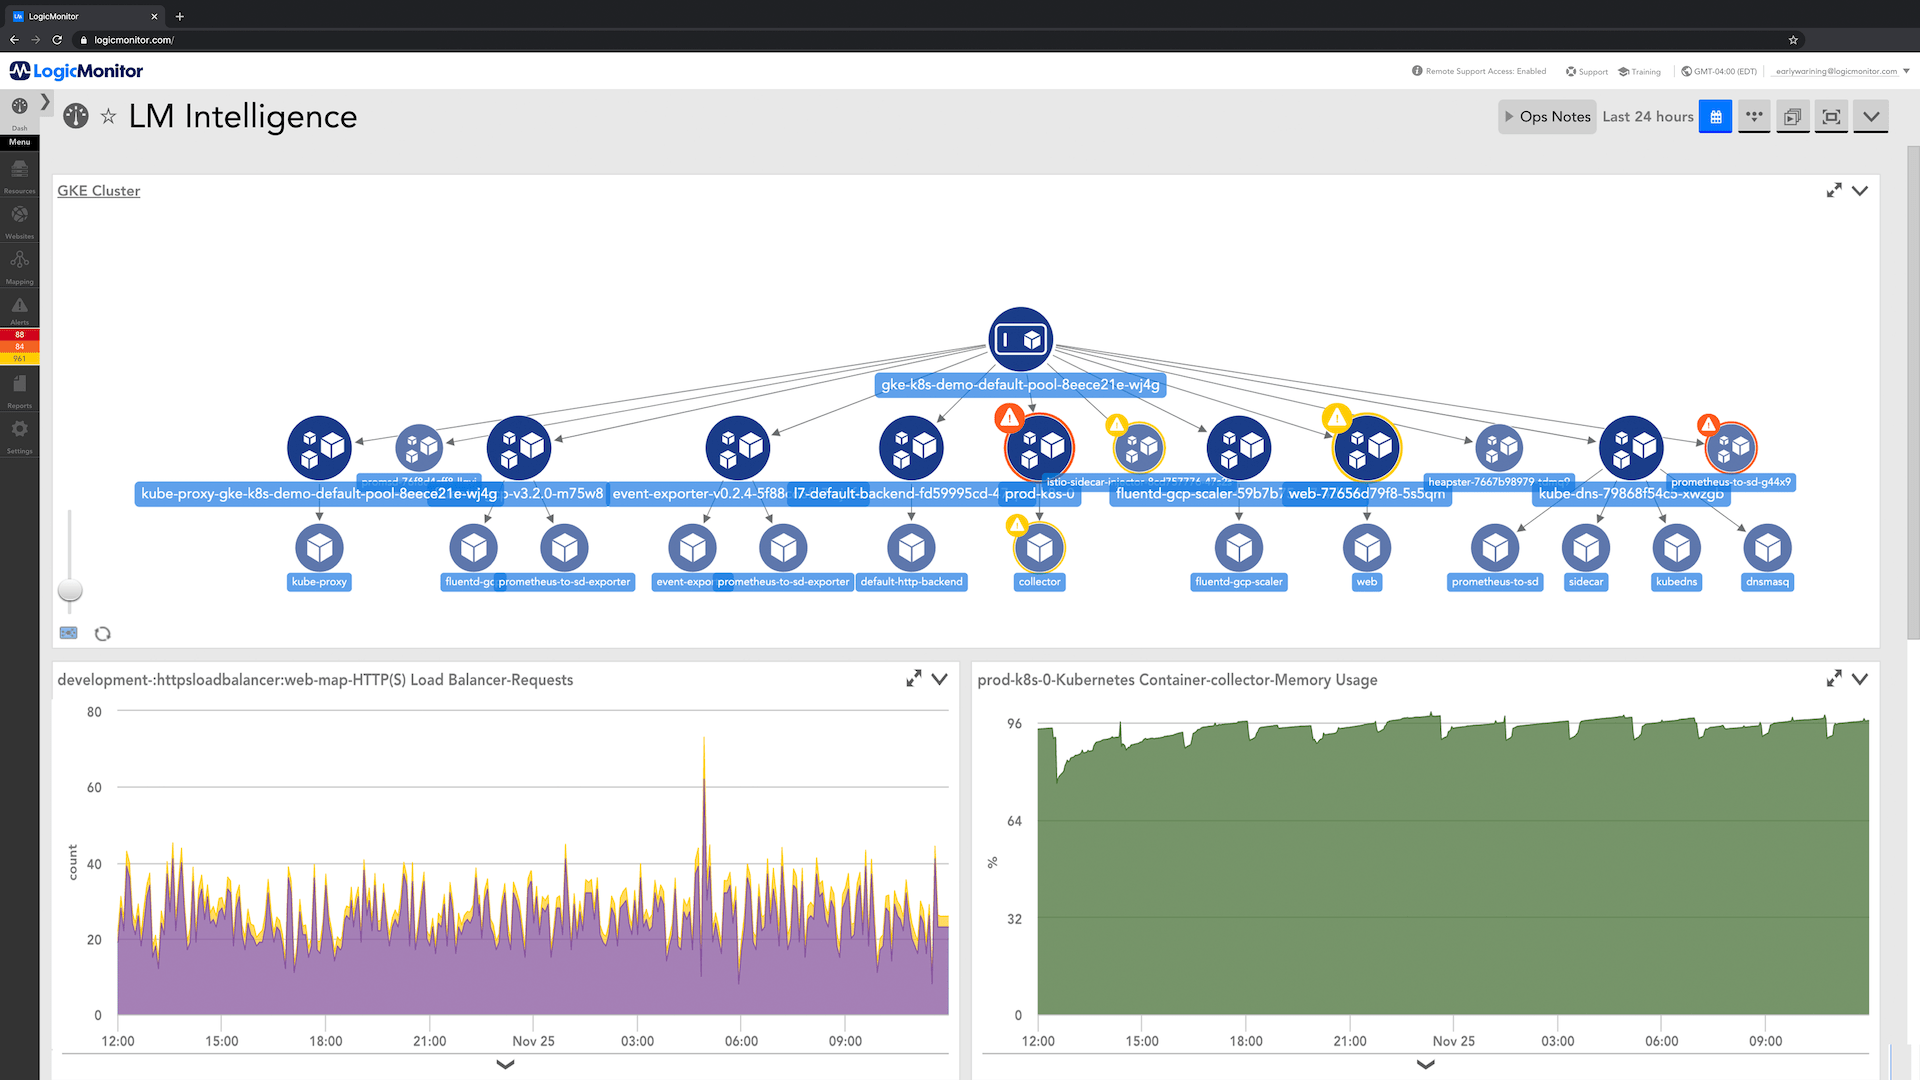
Task: Expand the Memory Usage widget options chevron
Action: tap(1860, 678)
